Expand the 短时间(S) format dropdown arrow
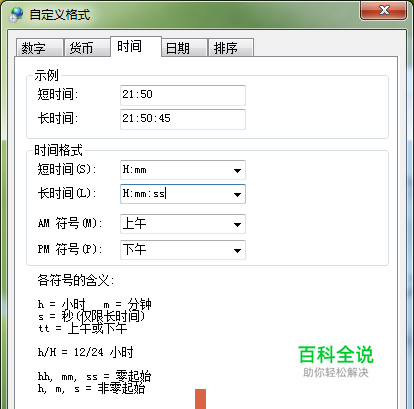The height and width of the screenshot is (409, 414). point(237,171)
